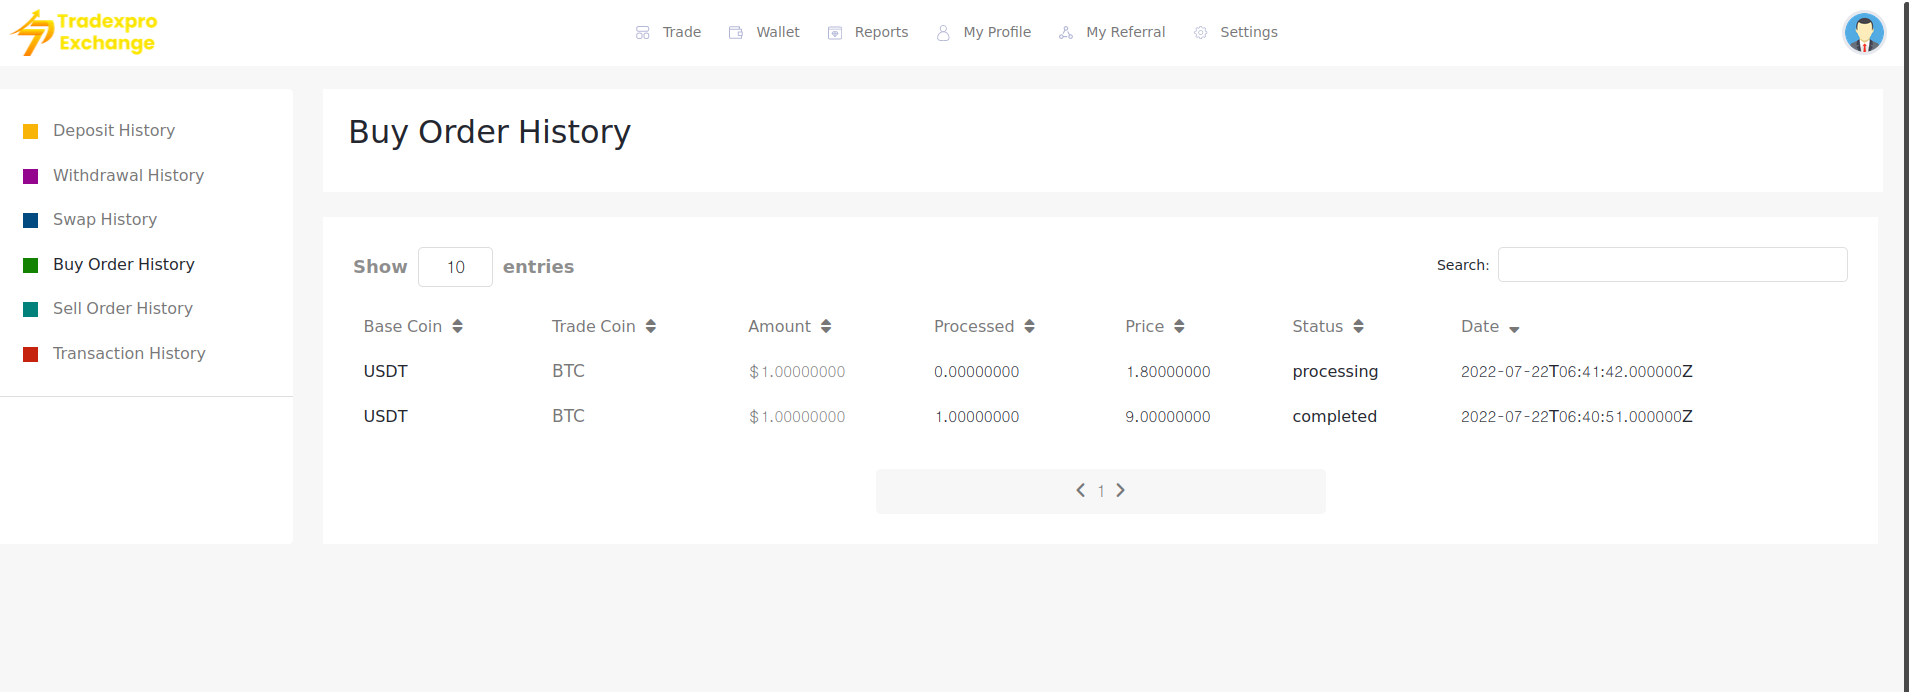
Task: Open Sell Order History in sidebar
Action: 122,309
